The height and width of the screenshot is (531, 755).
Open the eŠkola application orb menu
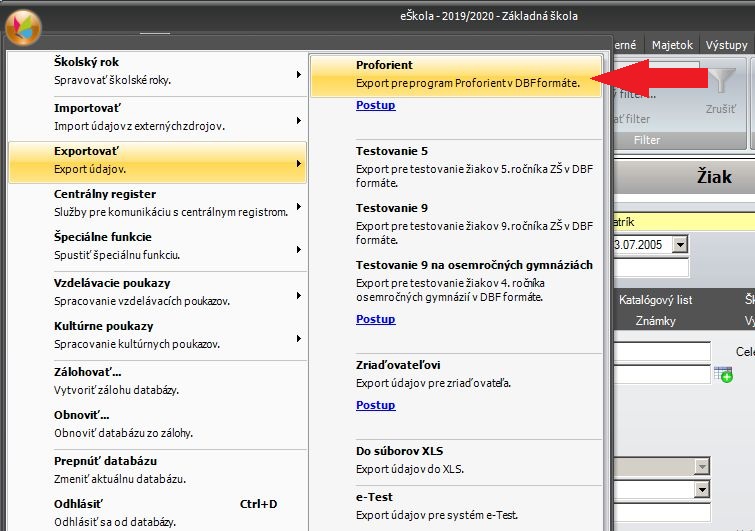tap(22, 25)
